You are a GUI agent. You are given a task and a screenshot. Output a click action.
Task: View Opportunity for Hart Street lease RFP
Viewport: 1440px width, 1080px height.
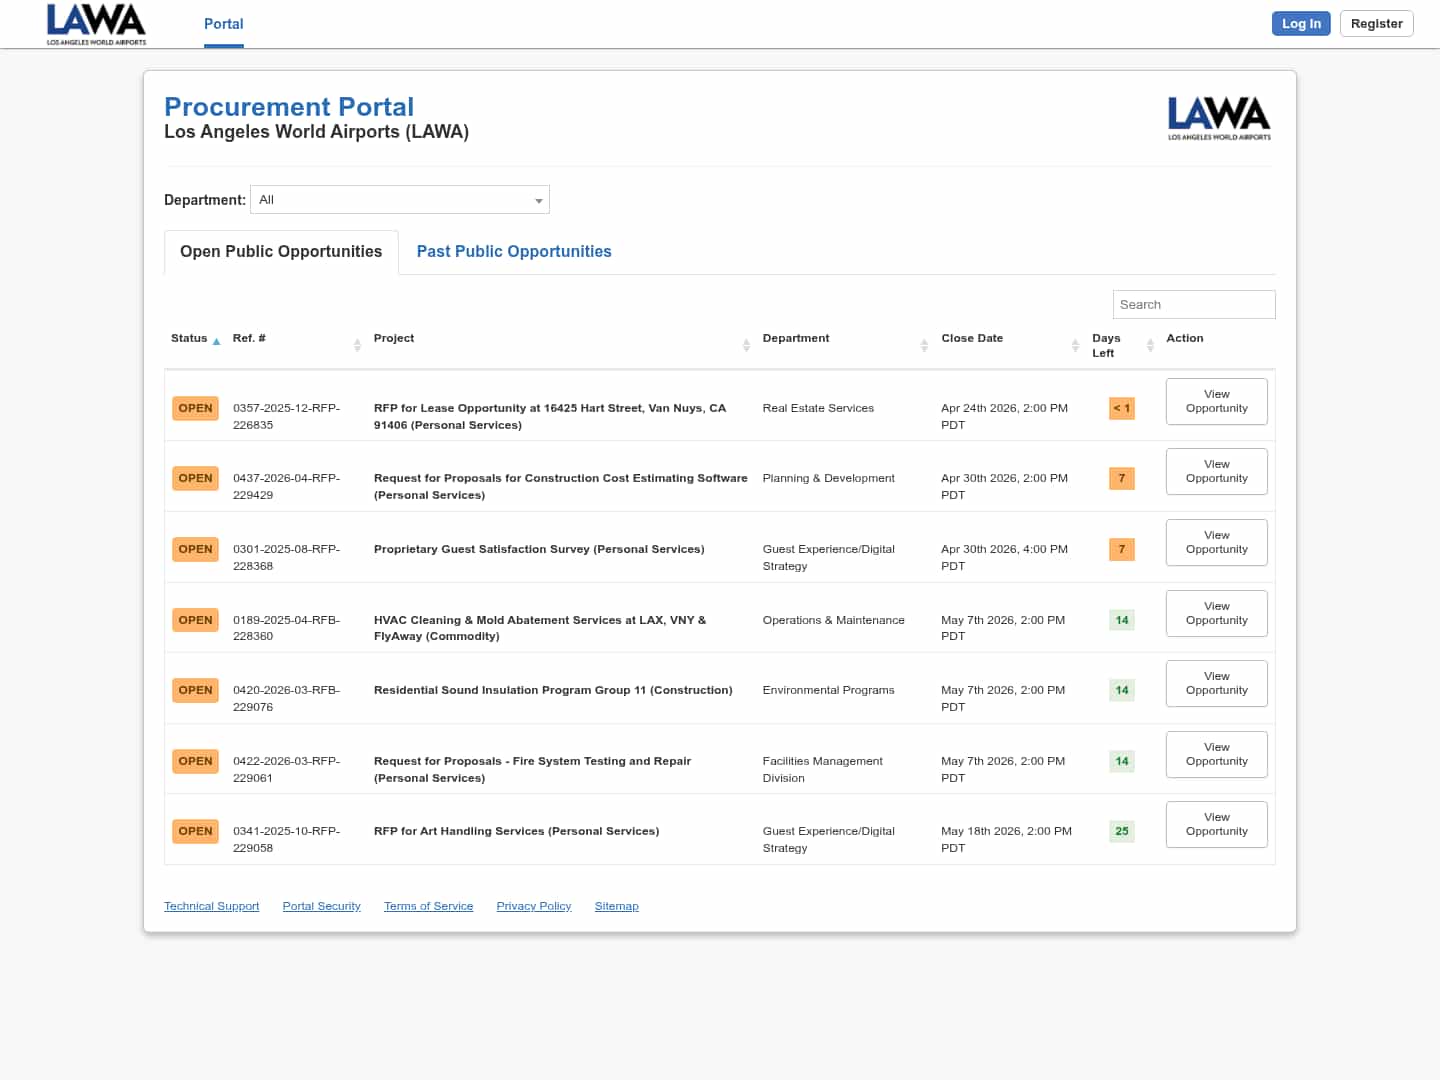(1216, 401)
